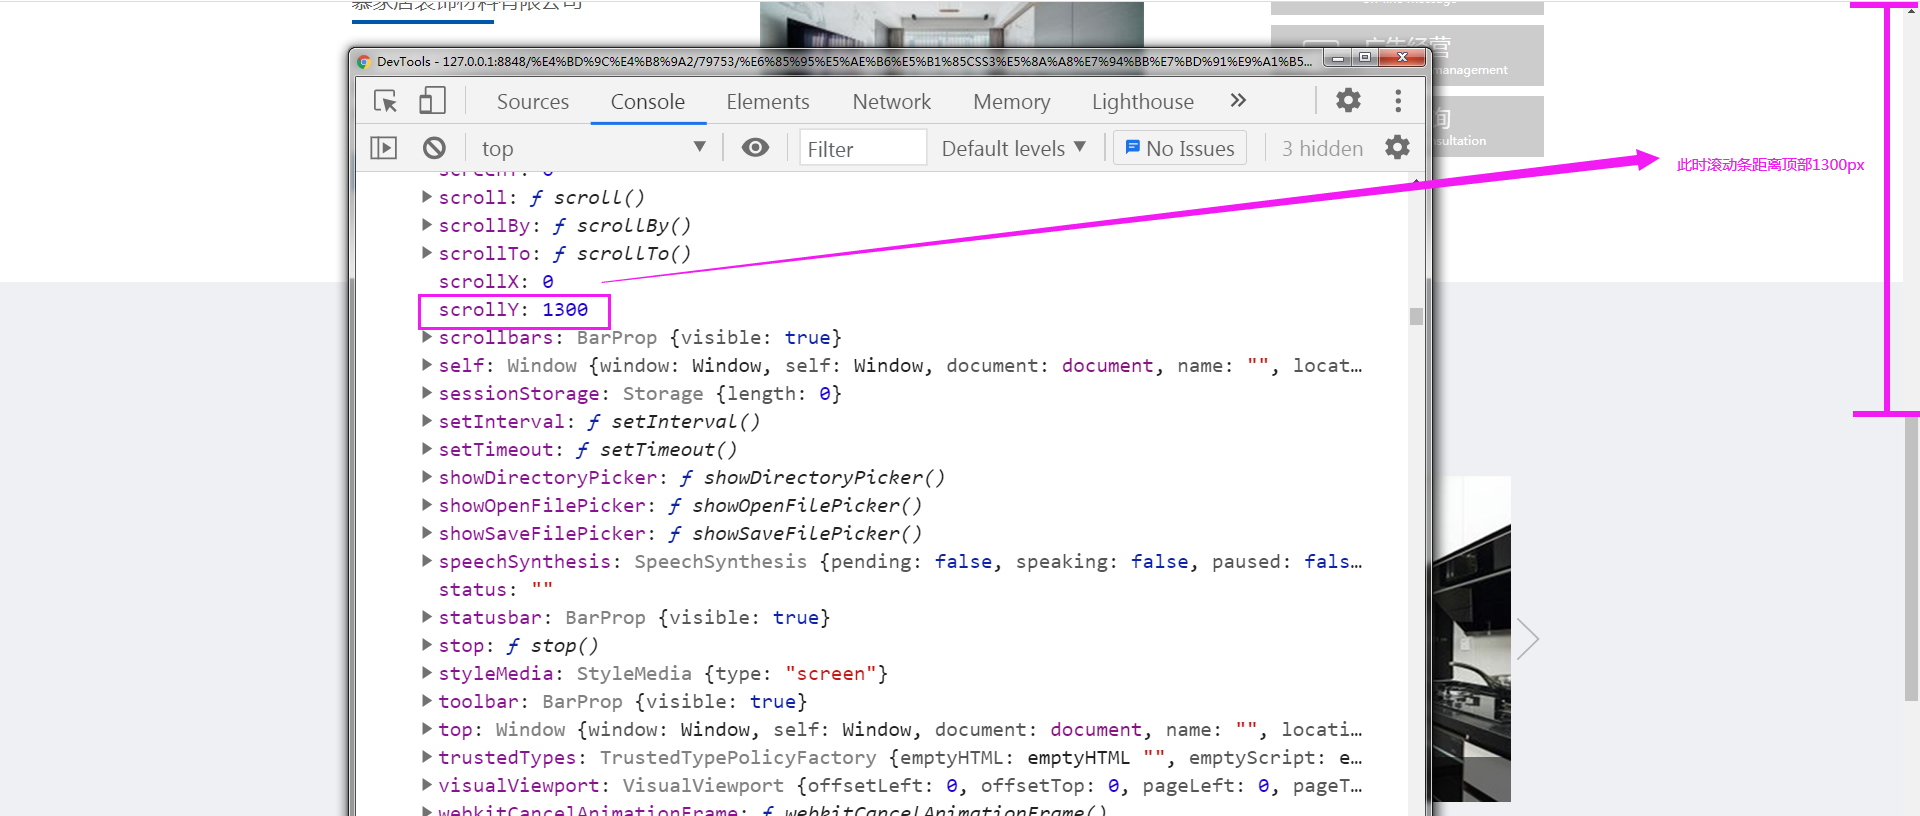Expand the toolbar BarProp entry
The height and width of the screenshot is (816, 1920).
pos(427,701)
